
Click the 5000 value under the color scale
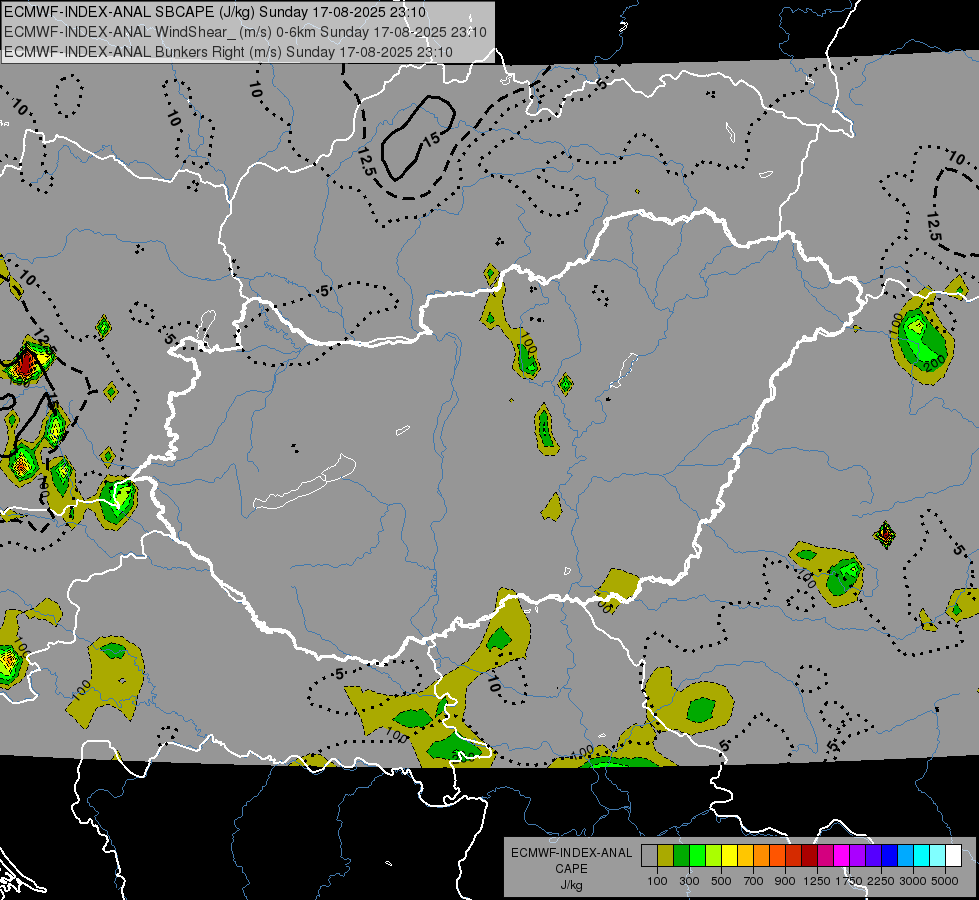coord(945,881)
